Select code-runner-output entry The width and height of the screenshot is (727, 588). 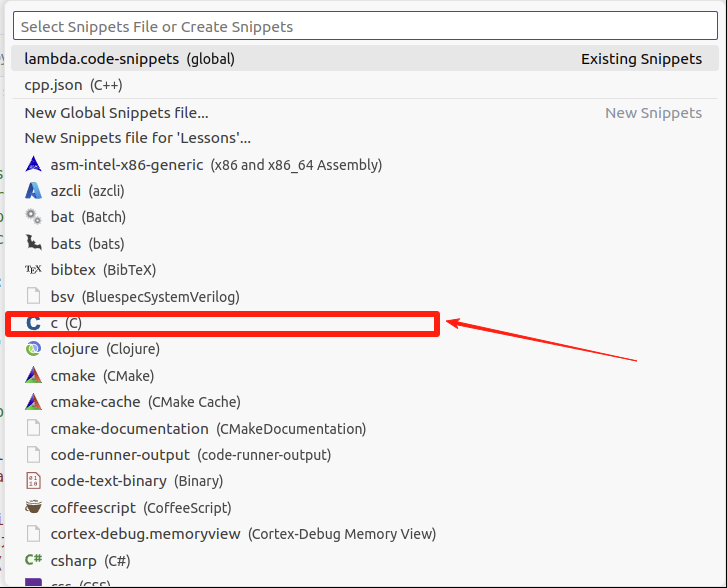[365, 455]
